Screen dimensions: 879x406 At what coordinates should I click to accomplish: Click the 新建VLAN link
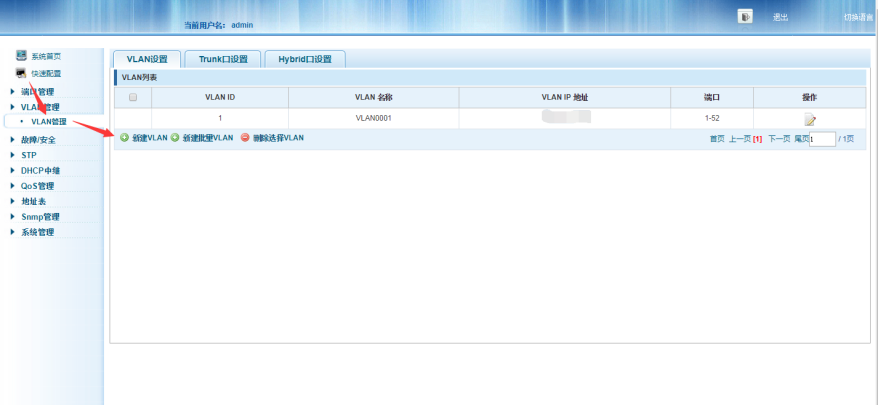click(x=150, y=138)
